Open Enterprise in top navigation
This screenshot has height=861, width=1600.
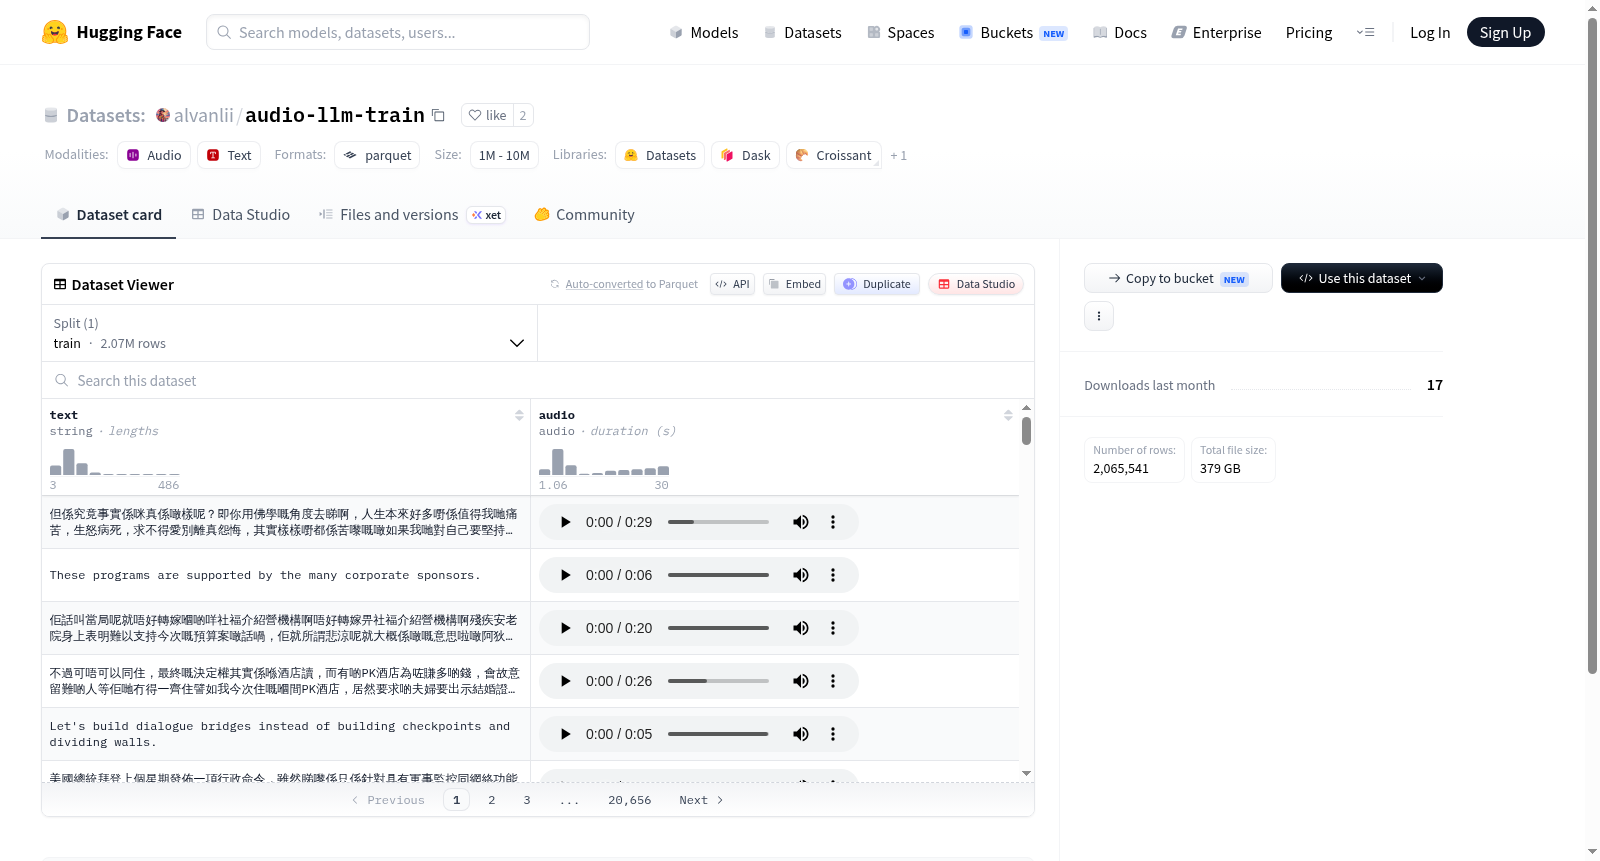tap(1216, 32)
